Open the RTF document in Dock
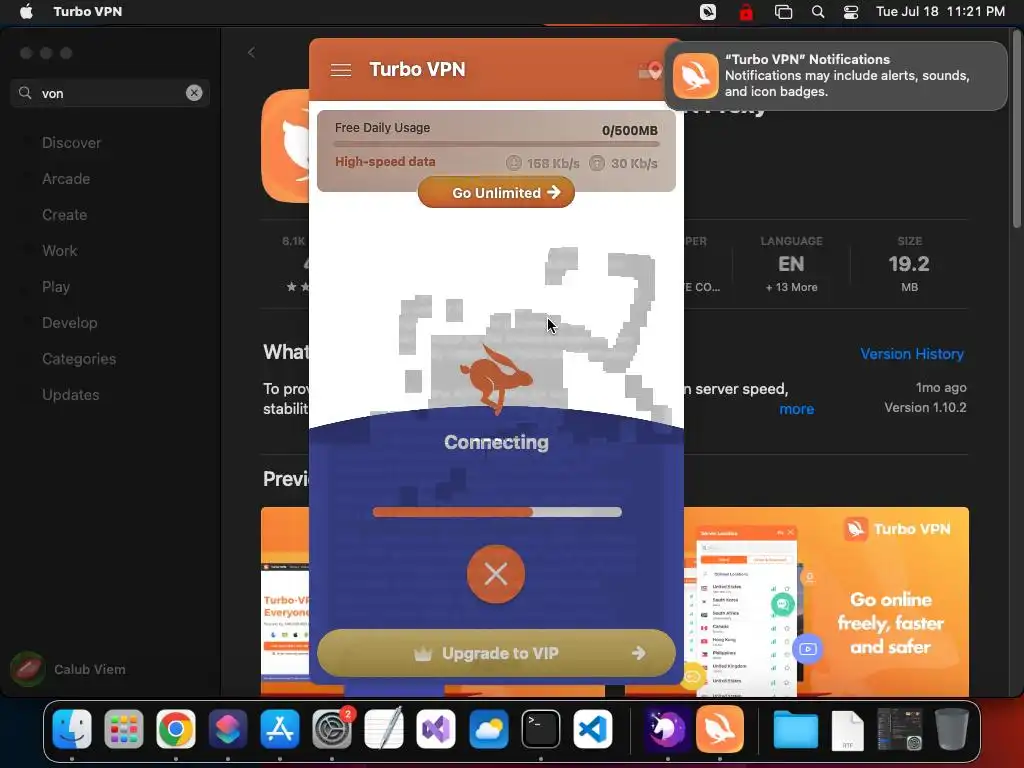The height and width of the screenshot is (768, 1024). coord(847,730)
